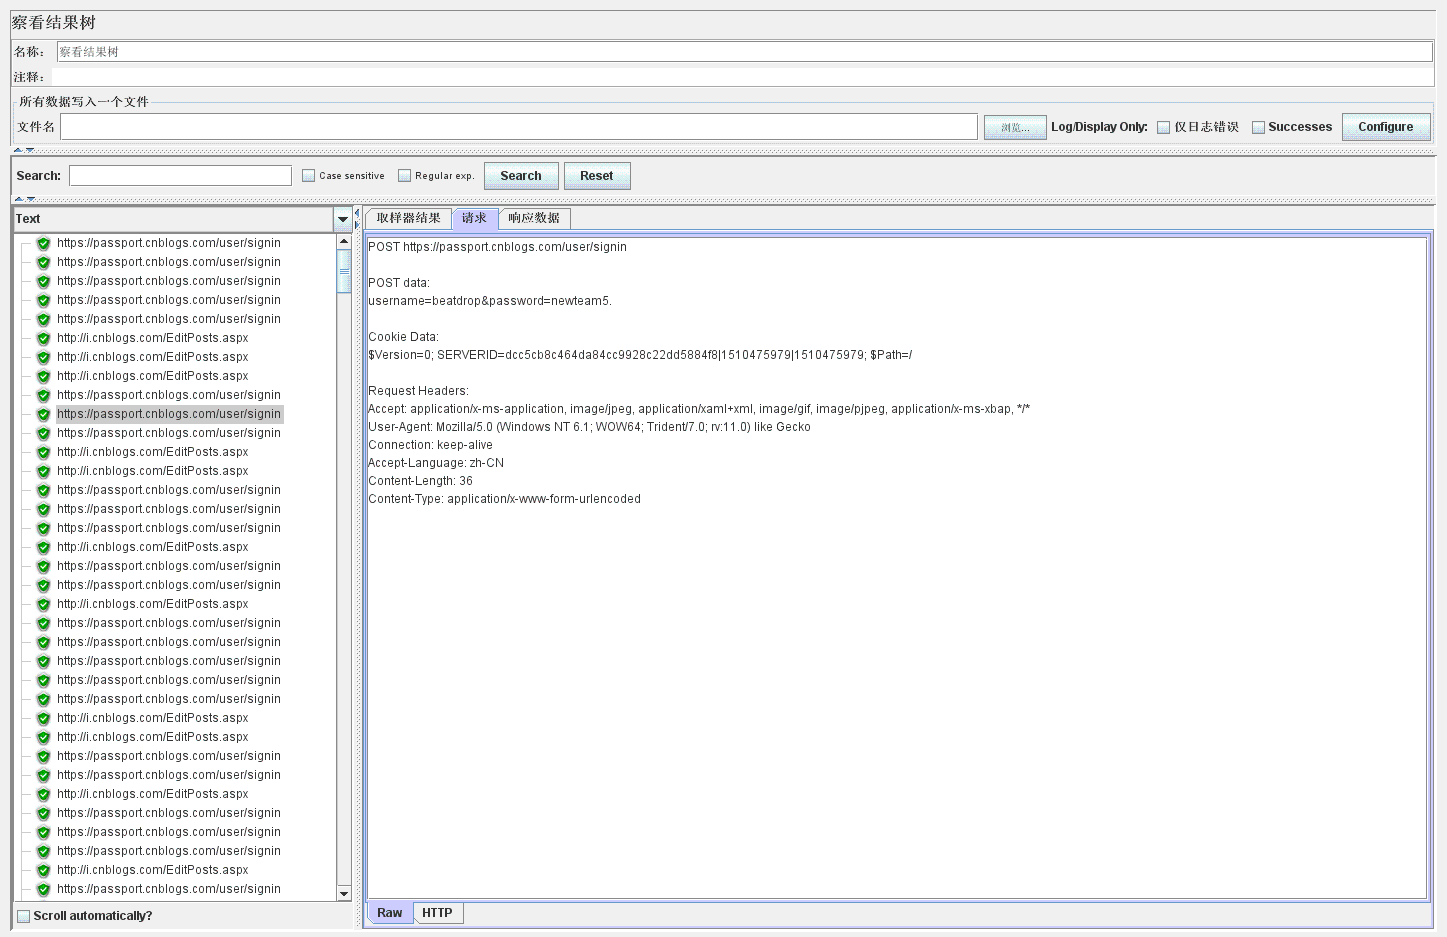Select the topmost signin result in tree

pyautogui.click(x=169, y=243)
